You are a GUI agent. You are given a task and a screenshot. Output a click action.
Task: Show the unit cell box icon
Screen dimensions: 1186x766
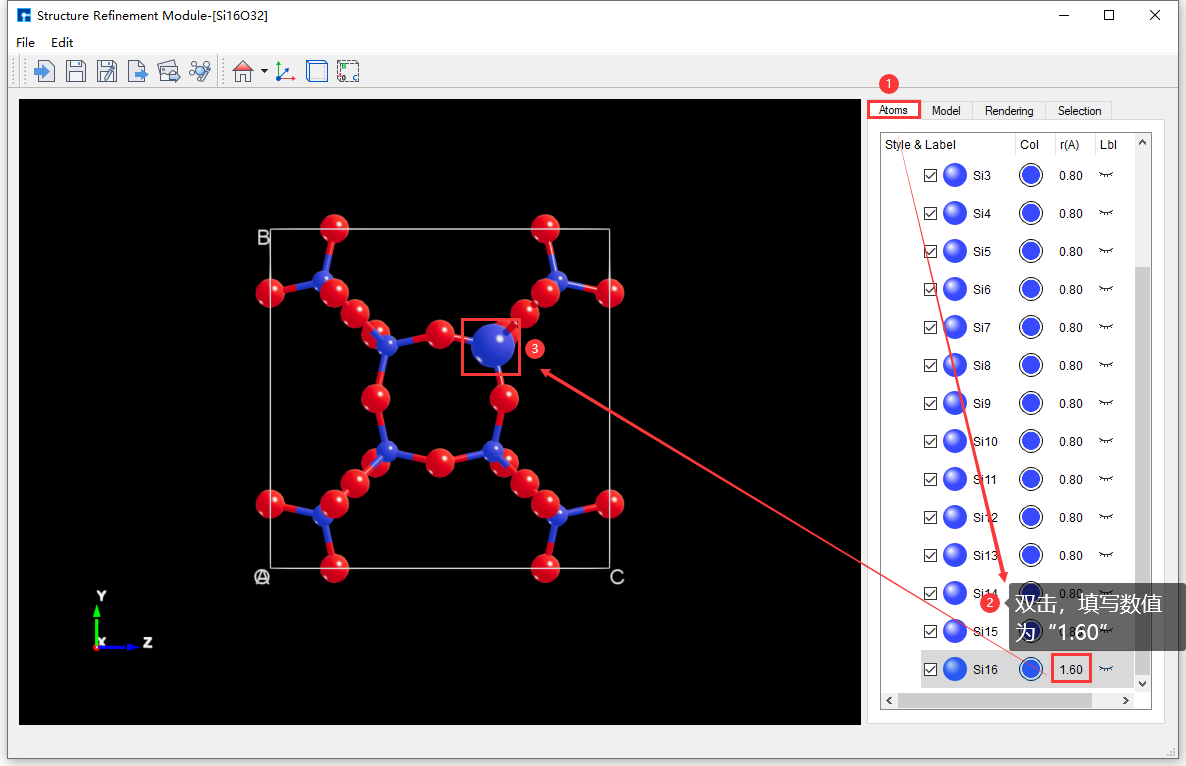pyautogui.click(x=316, y=70)
